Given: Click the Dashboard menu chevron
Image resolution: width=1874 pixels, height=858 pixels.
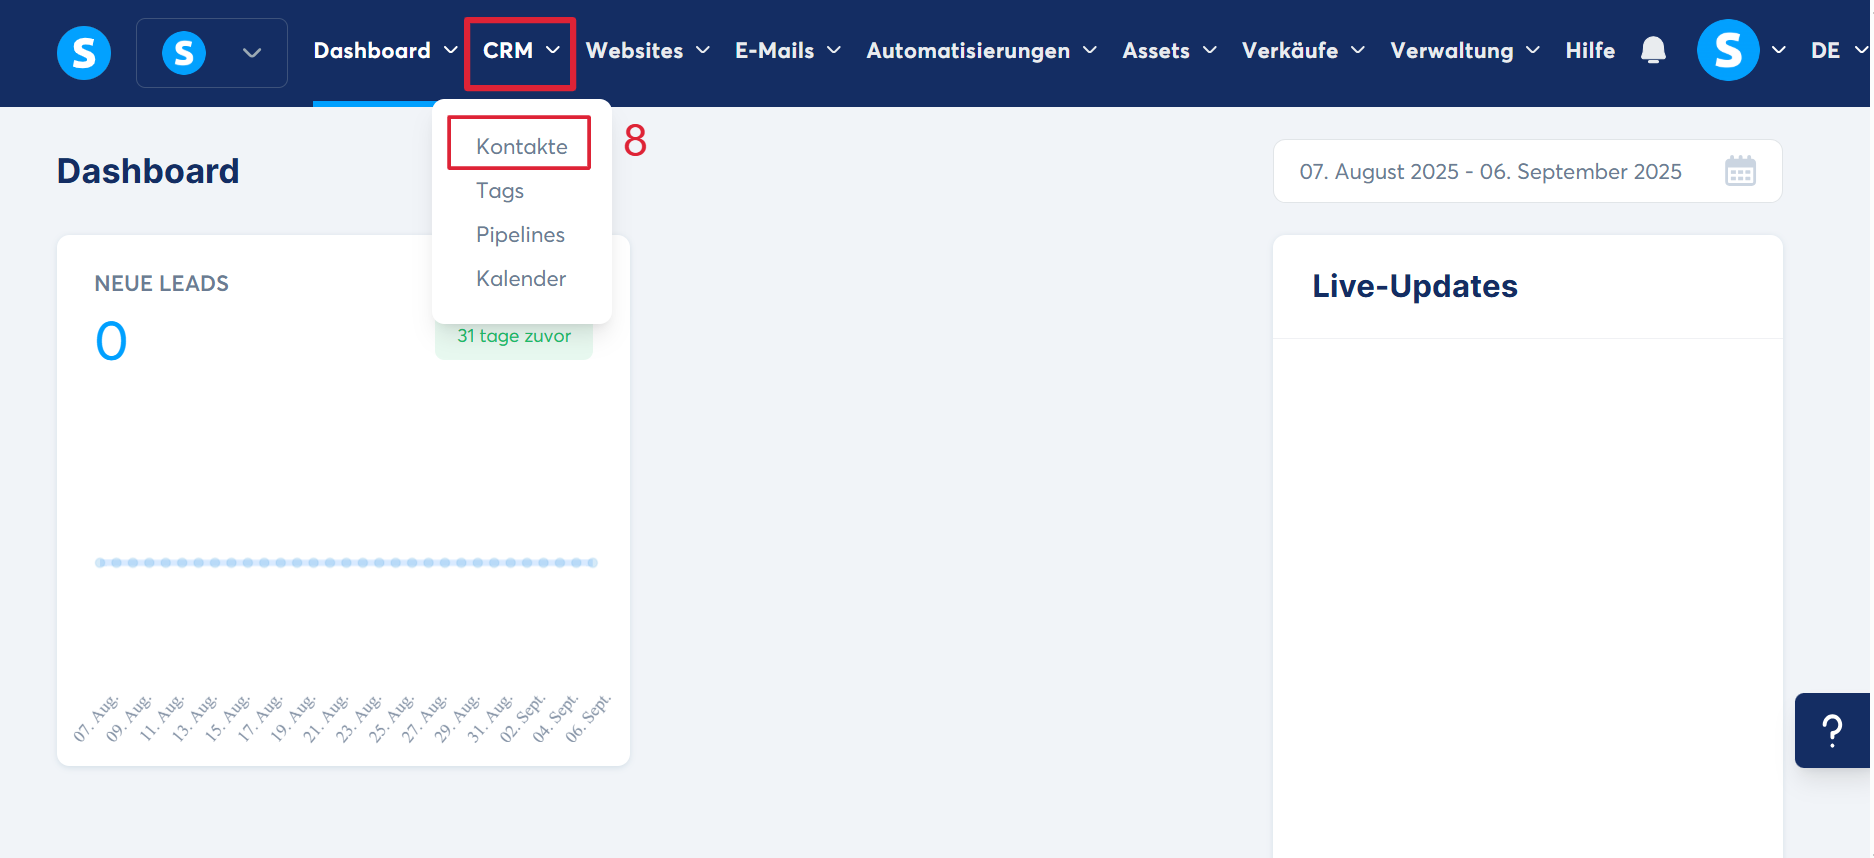Looking at the screenshot, I should click(x=451, y=50).
